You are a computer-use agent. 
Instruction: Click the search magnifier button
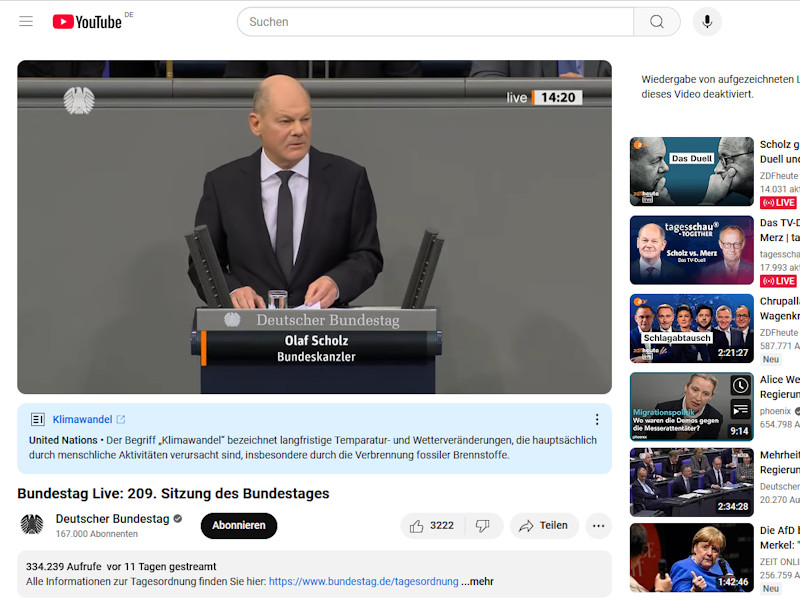(657, 21)
